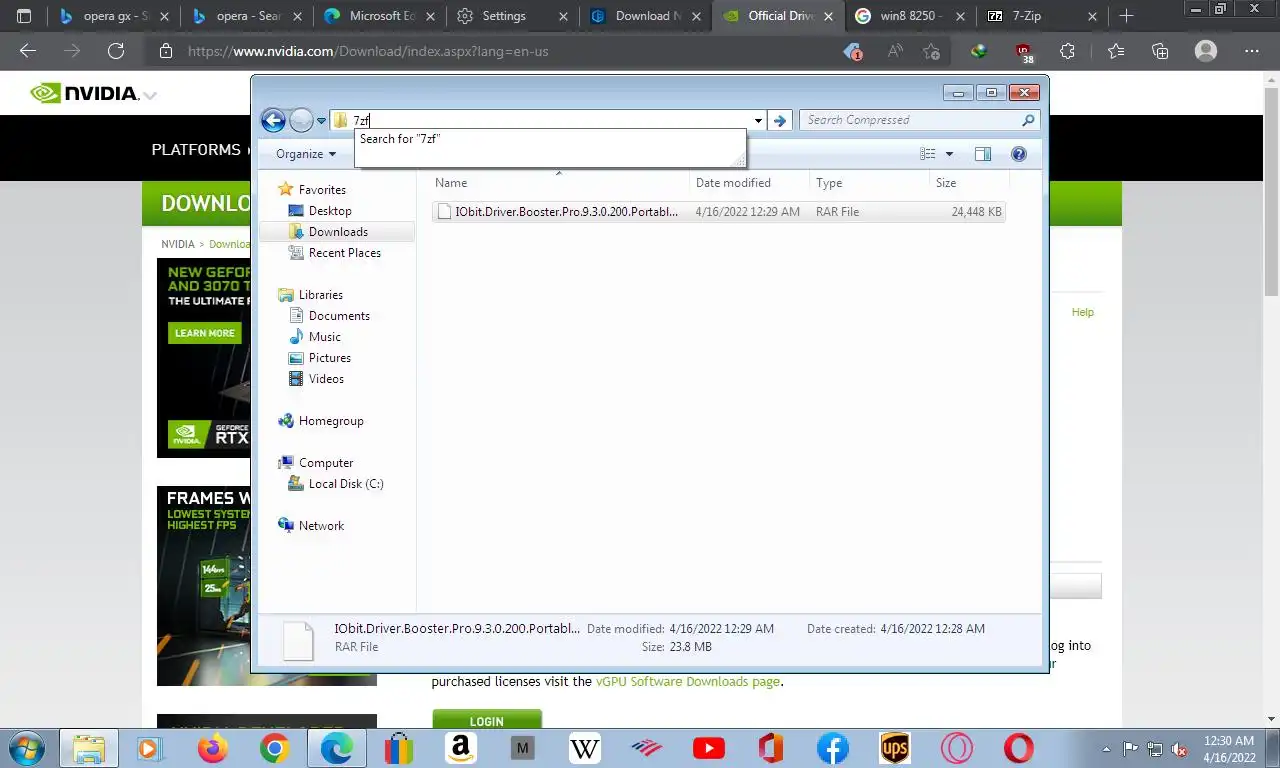Switch to the win8 8250 Google tab
This screenshot has height=768, width=1280.
pos(909,16)
